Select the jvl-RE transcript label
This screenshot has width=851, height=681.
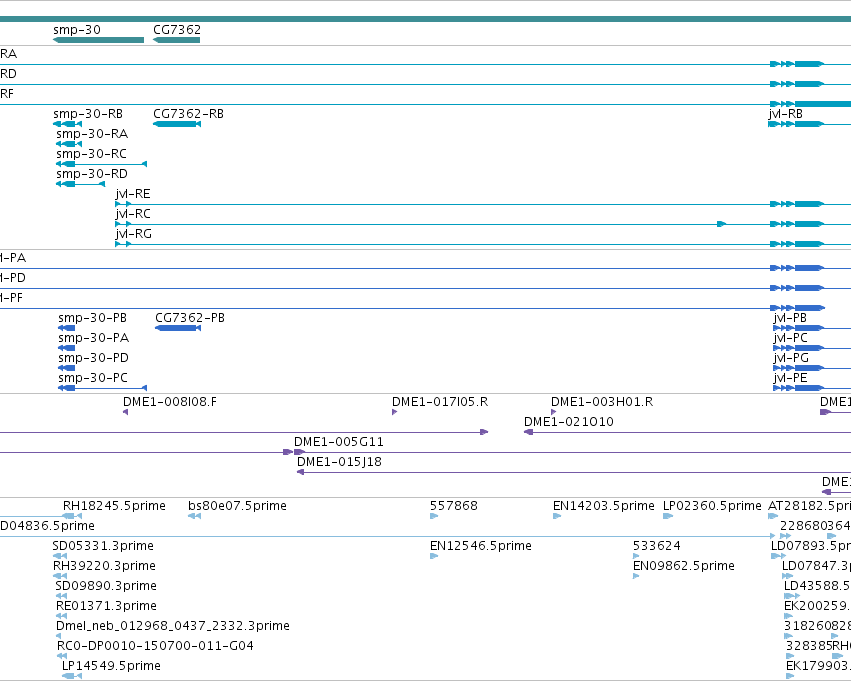(x=133, y=194)
